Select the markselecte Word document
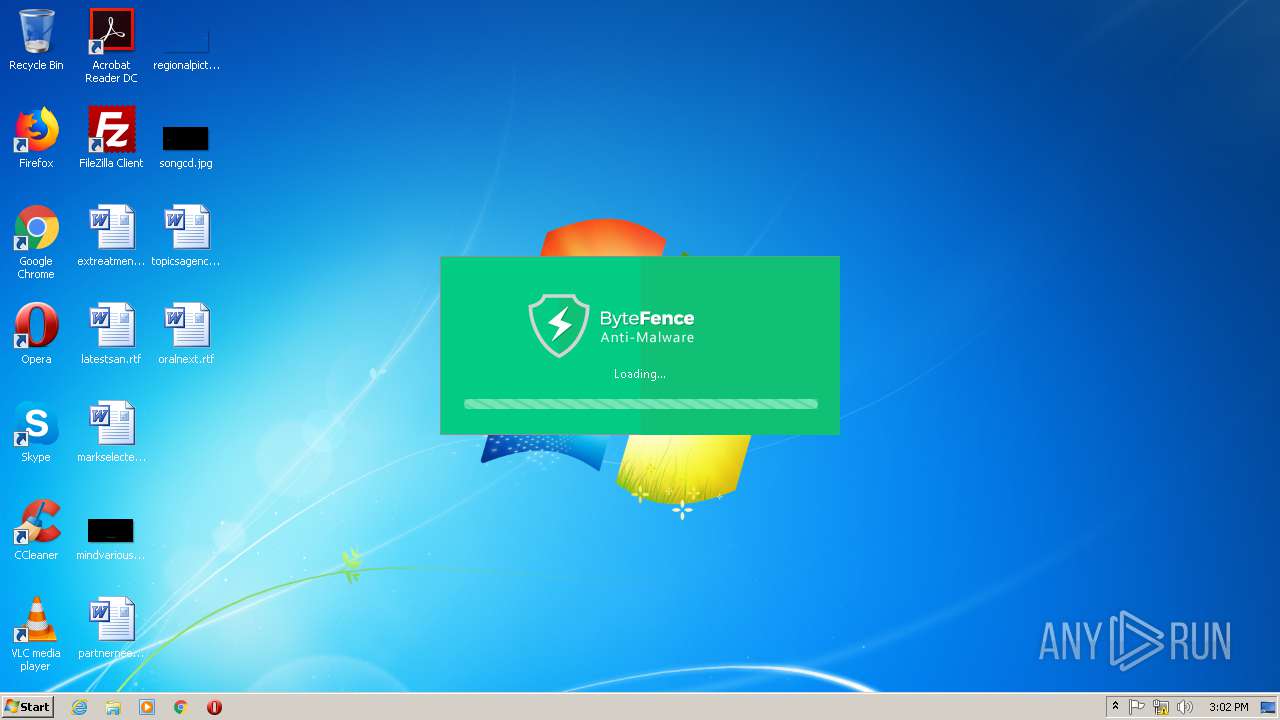This screenshot has width=1280, height=720. coord(111,432)
